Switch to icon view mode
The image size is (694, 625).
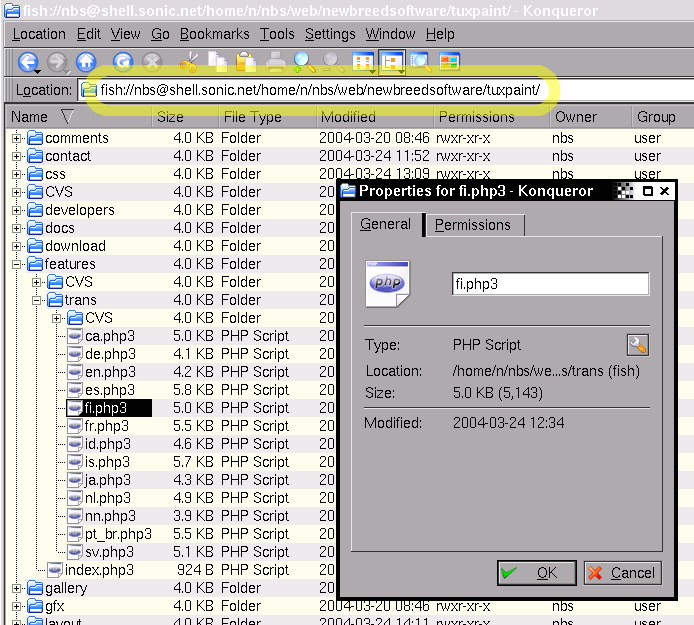coord(363,62)
